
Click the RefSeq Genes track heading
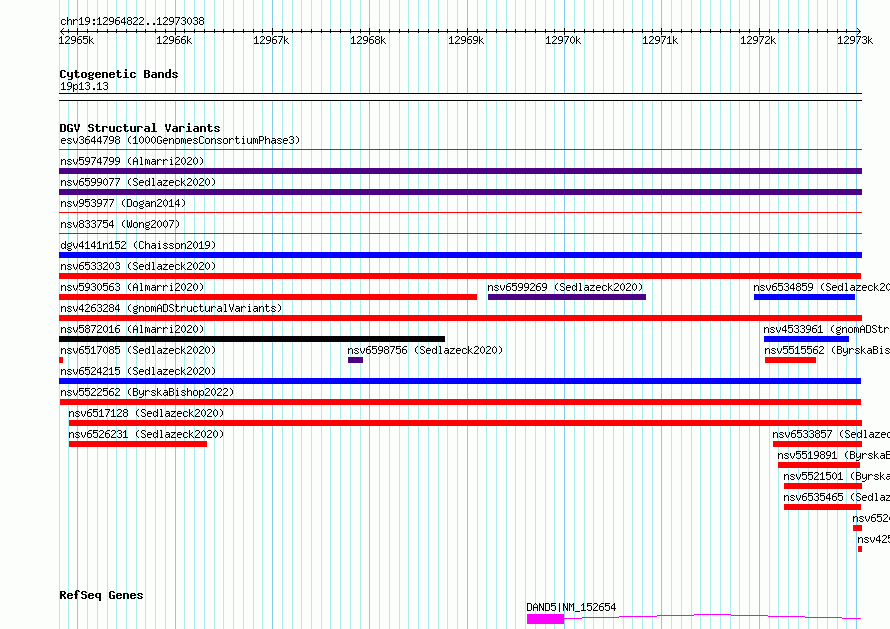[101, 595]
